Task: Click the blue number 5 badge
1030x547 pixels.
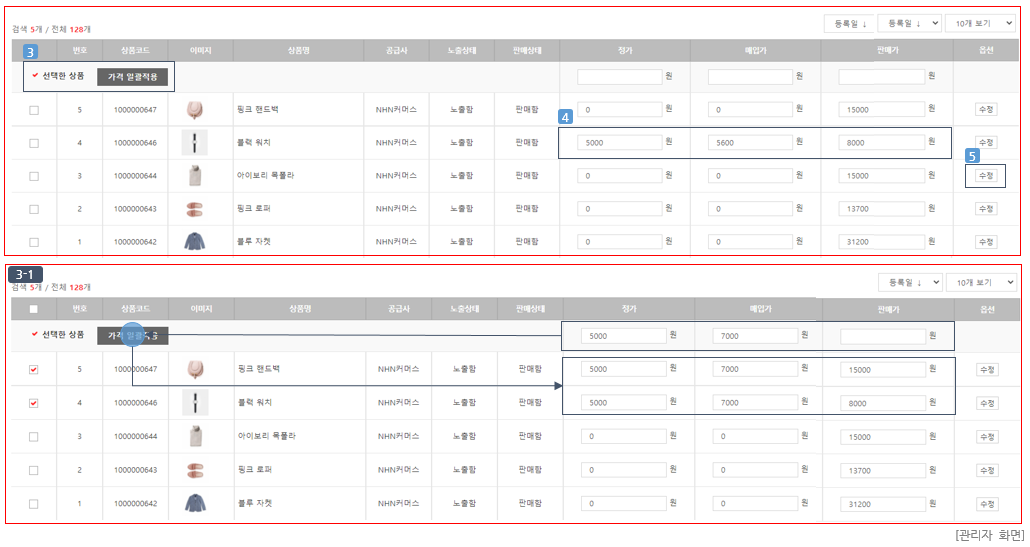Action: coord(972,156)
